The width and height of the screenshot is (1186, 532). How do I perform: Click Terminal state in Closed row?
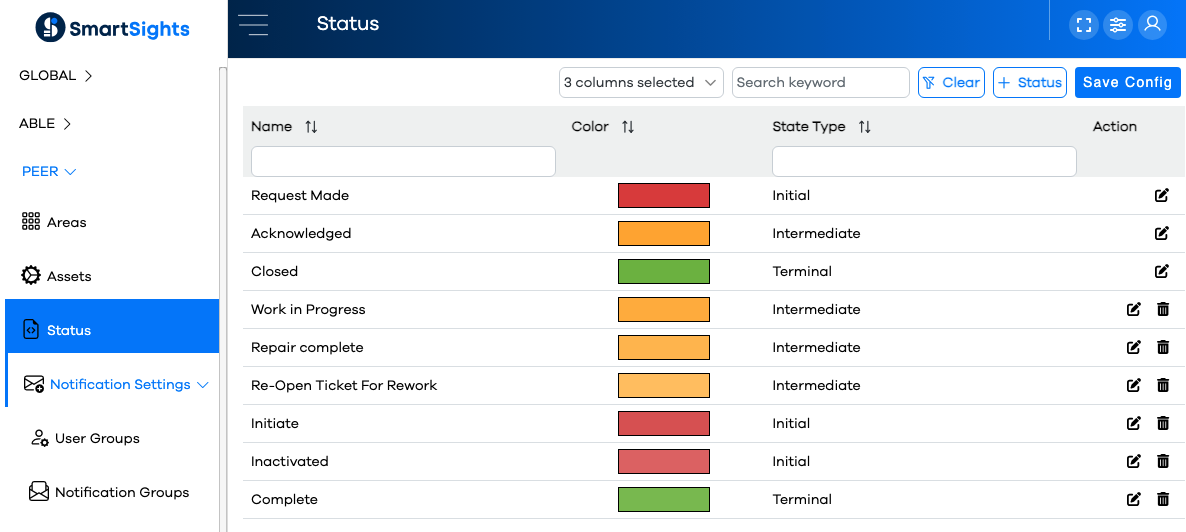[x=802, y=271]
